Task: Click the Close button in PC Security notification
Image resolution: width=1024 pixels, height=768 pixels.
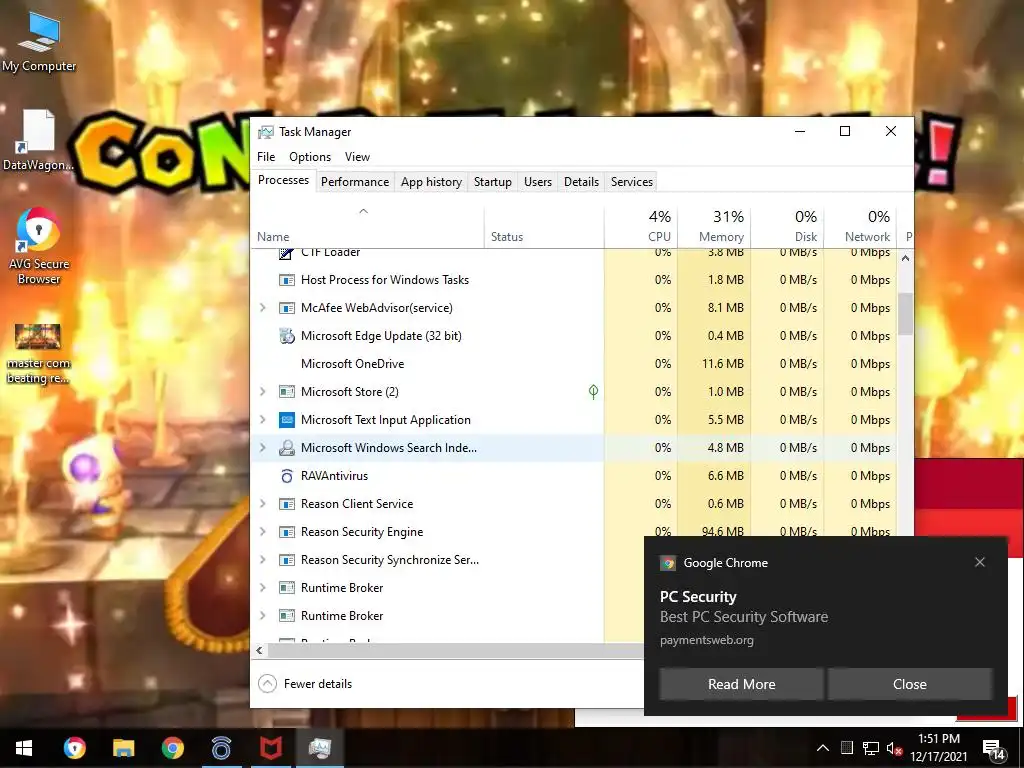Action: point(910,684)
